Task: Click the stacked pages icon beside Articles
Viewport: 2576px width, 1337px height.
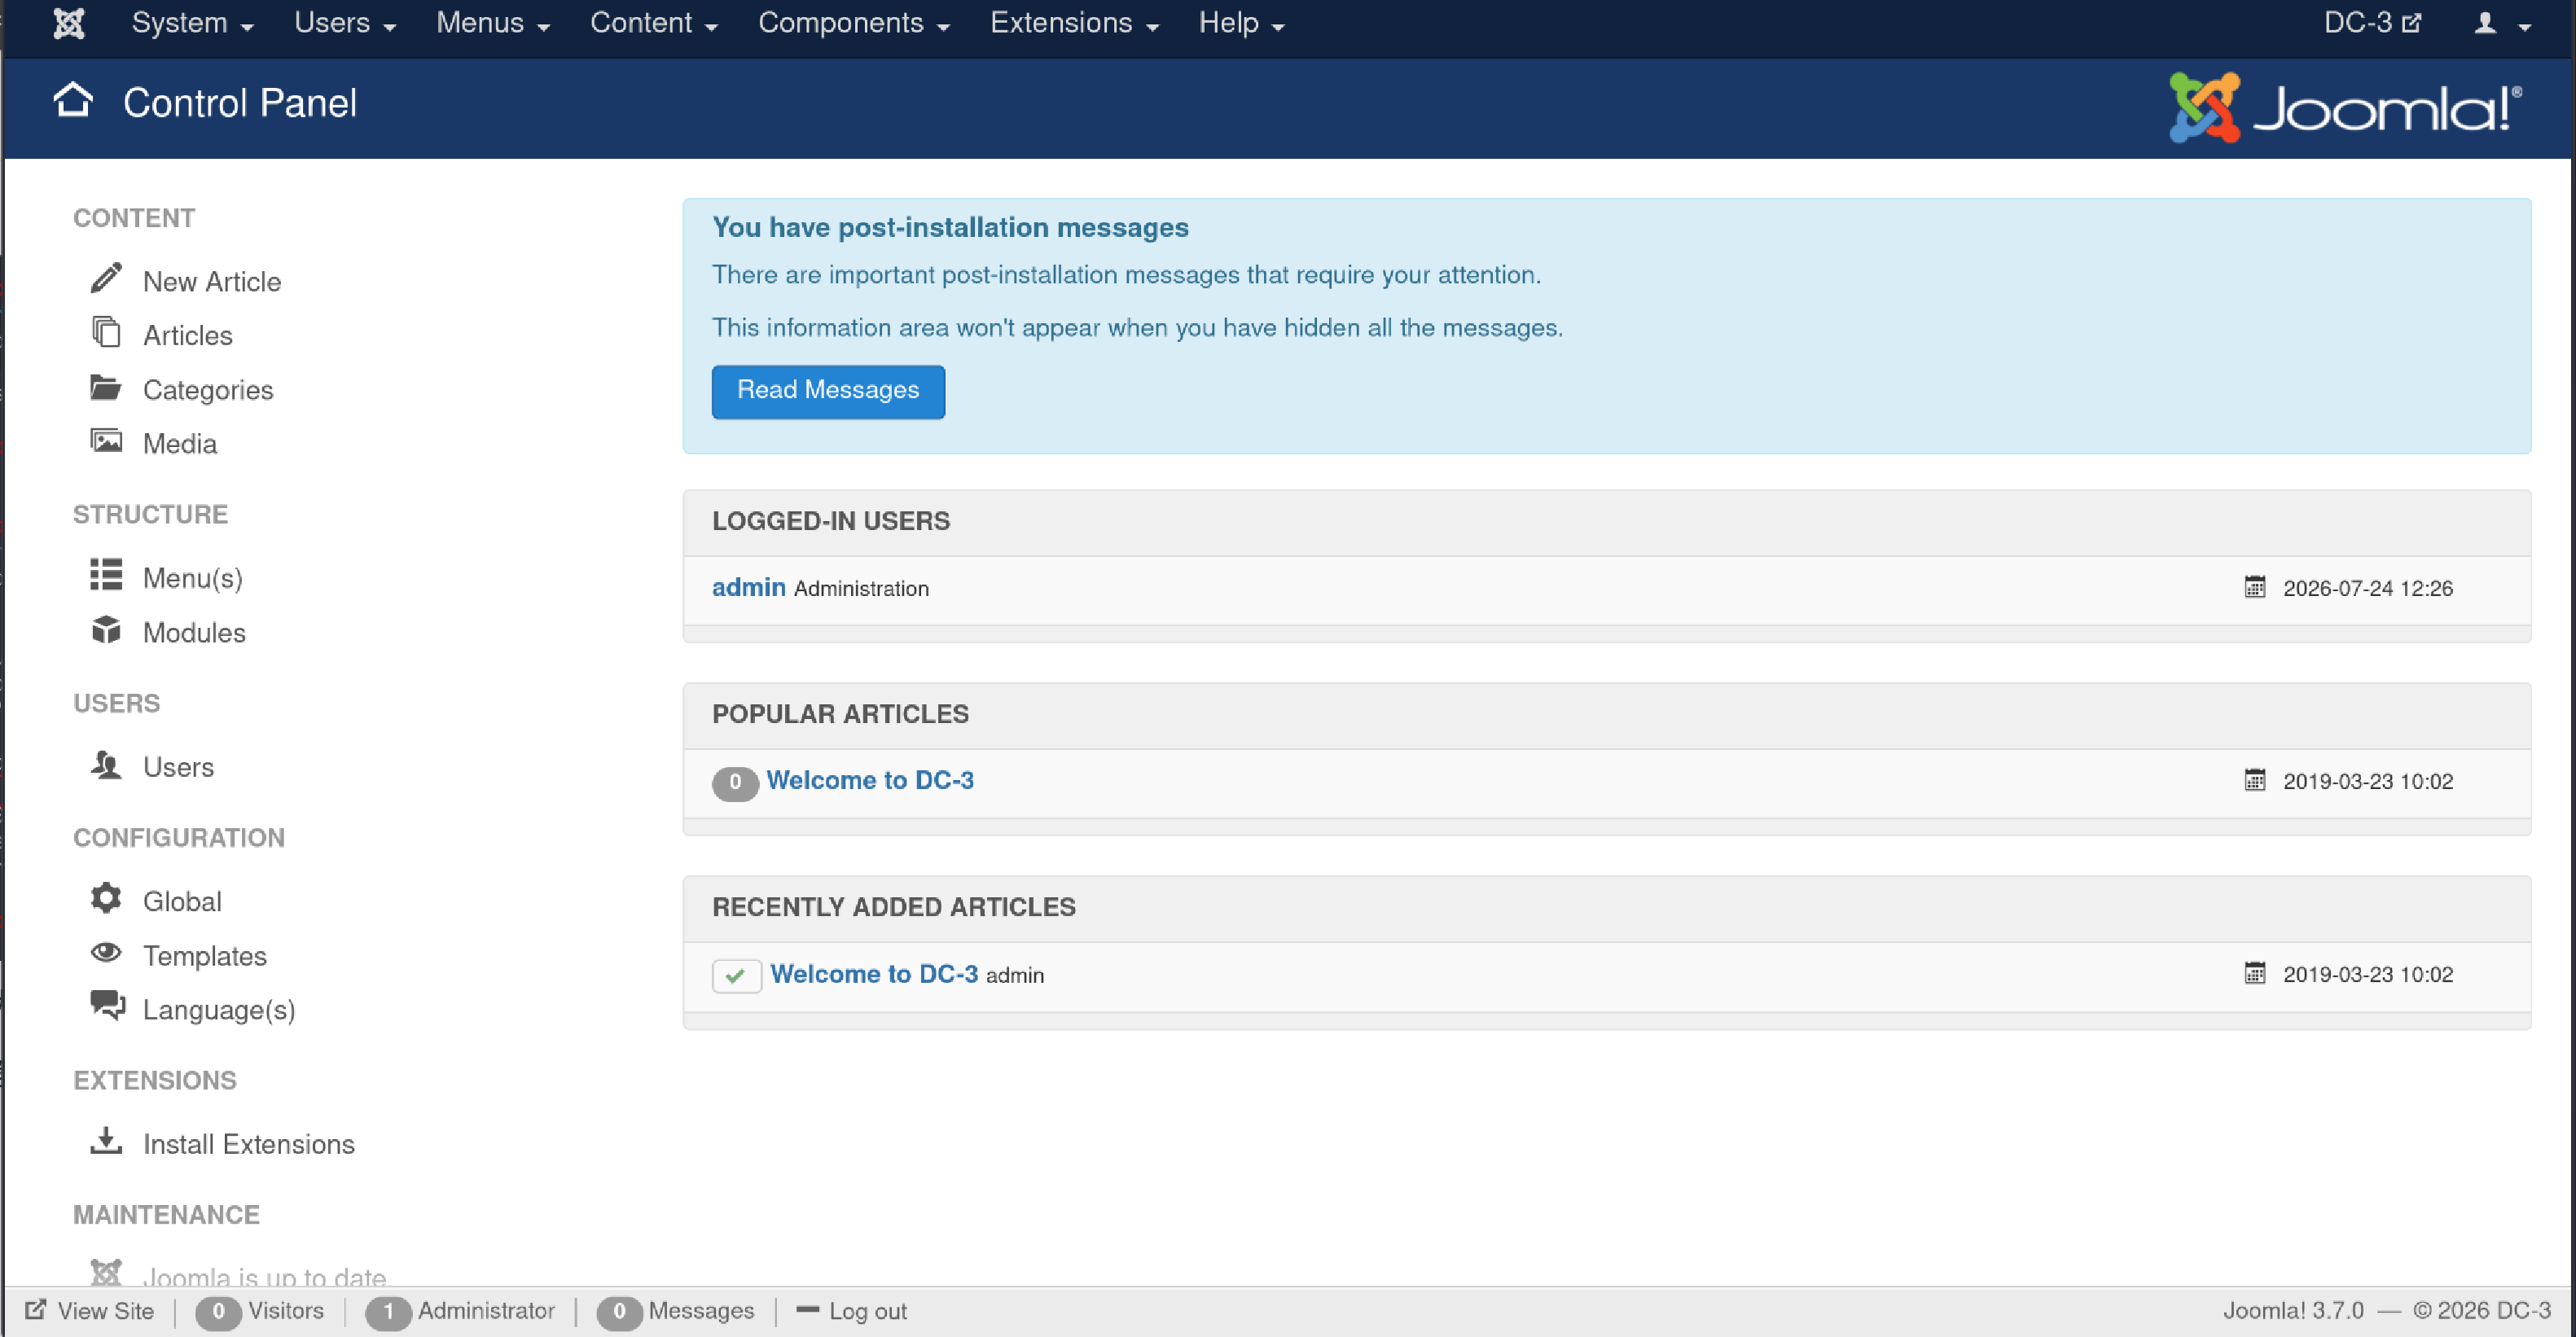Action: click(x=106, y=332)
